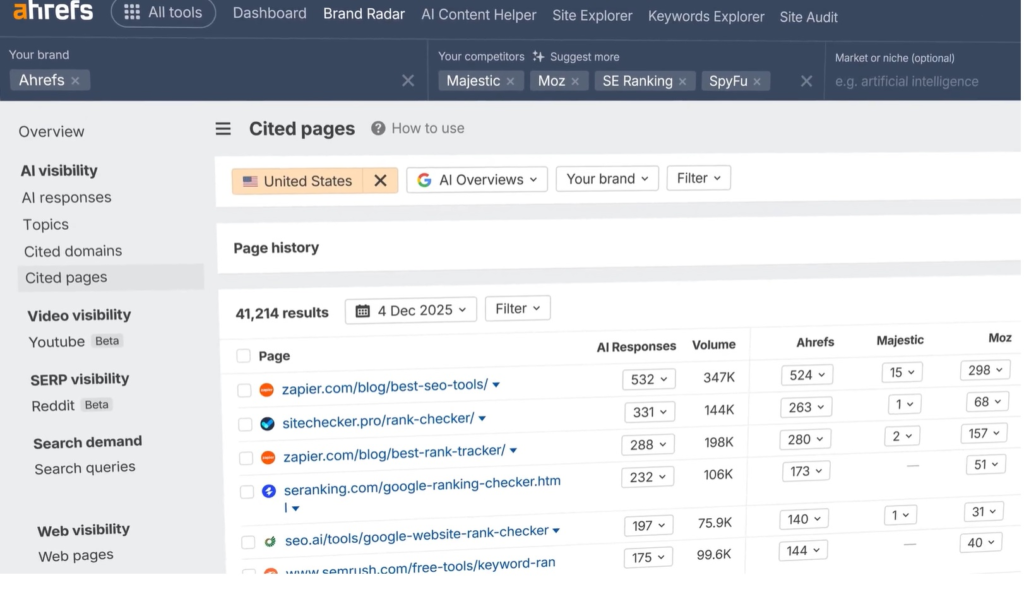Open the Your brand dropdown filter

pyautogui.click(x=606, y=178)
